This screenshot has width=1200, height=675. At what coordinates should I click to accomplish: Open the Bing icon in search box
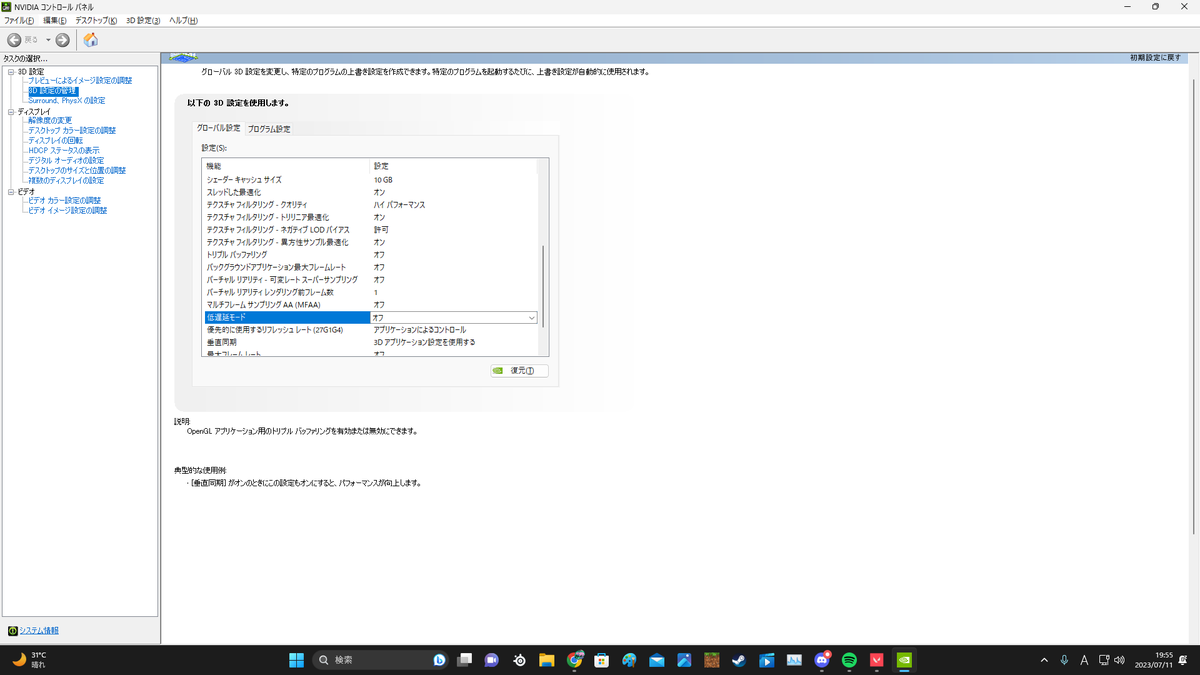coord(439,660)
